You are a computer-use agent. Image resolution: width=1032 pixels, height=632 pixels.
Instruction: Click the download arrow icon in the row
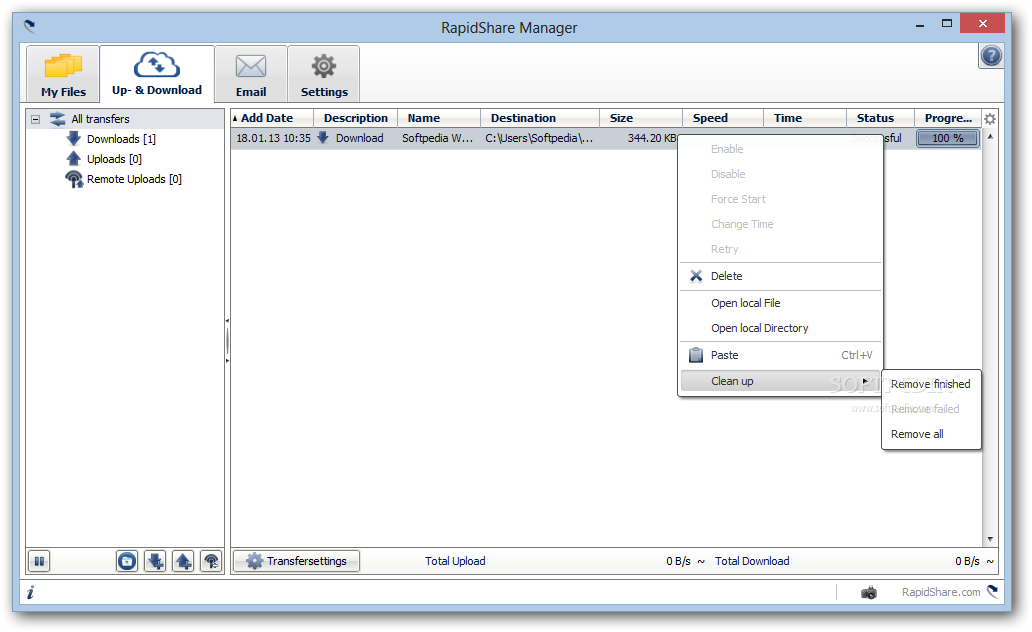323,138
